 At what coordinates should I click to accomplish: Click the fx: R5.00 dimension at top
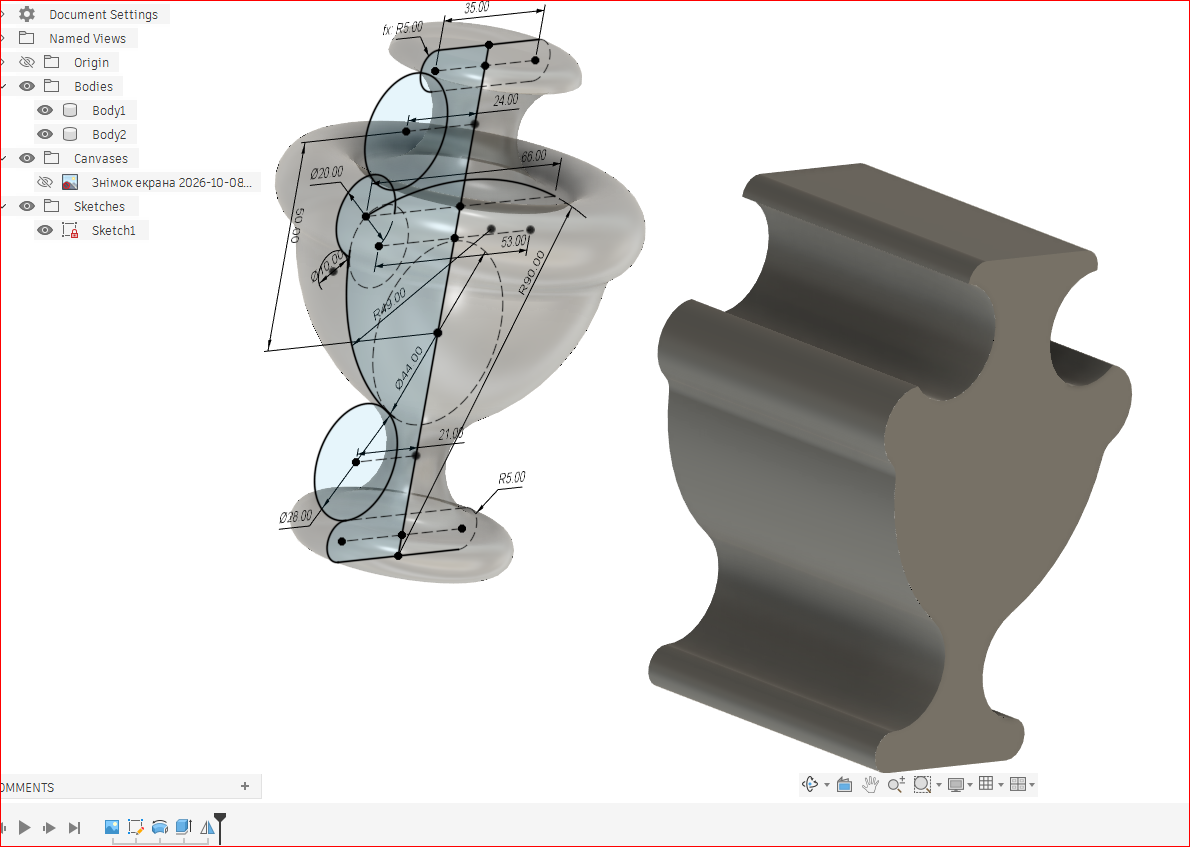point(402,28)
